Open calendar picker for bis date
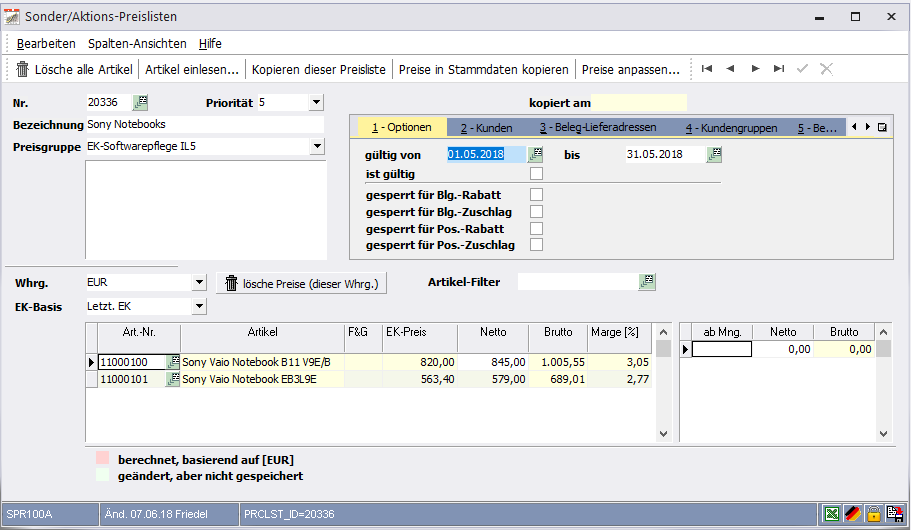 click(x=714, y=155)
